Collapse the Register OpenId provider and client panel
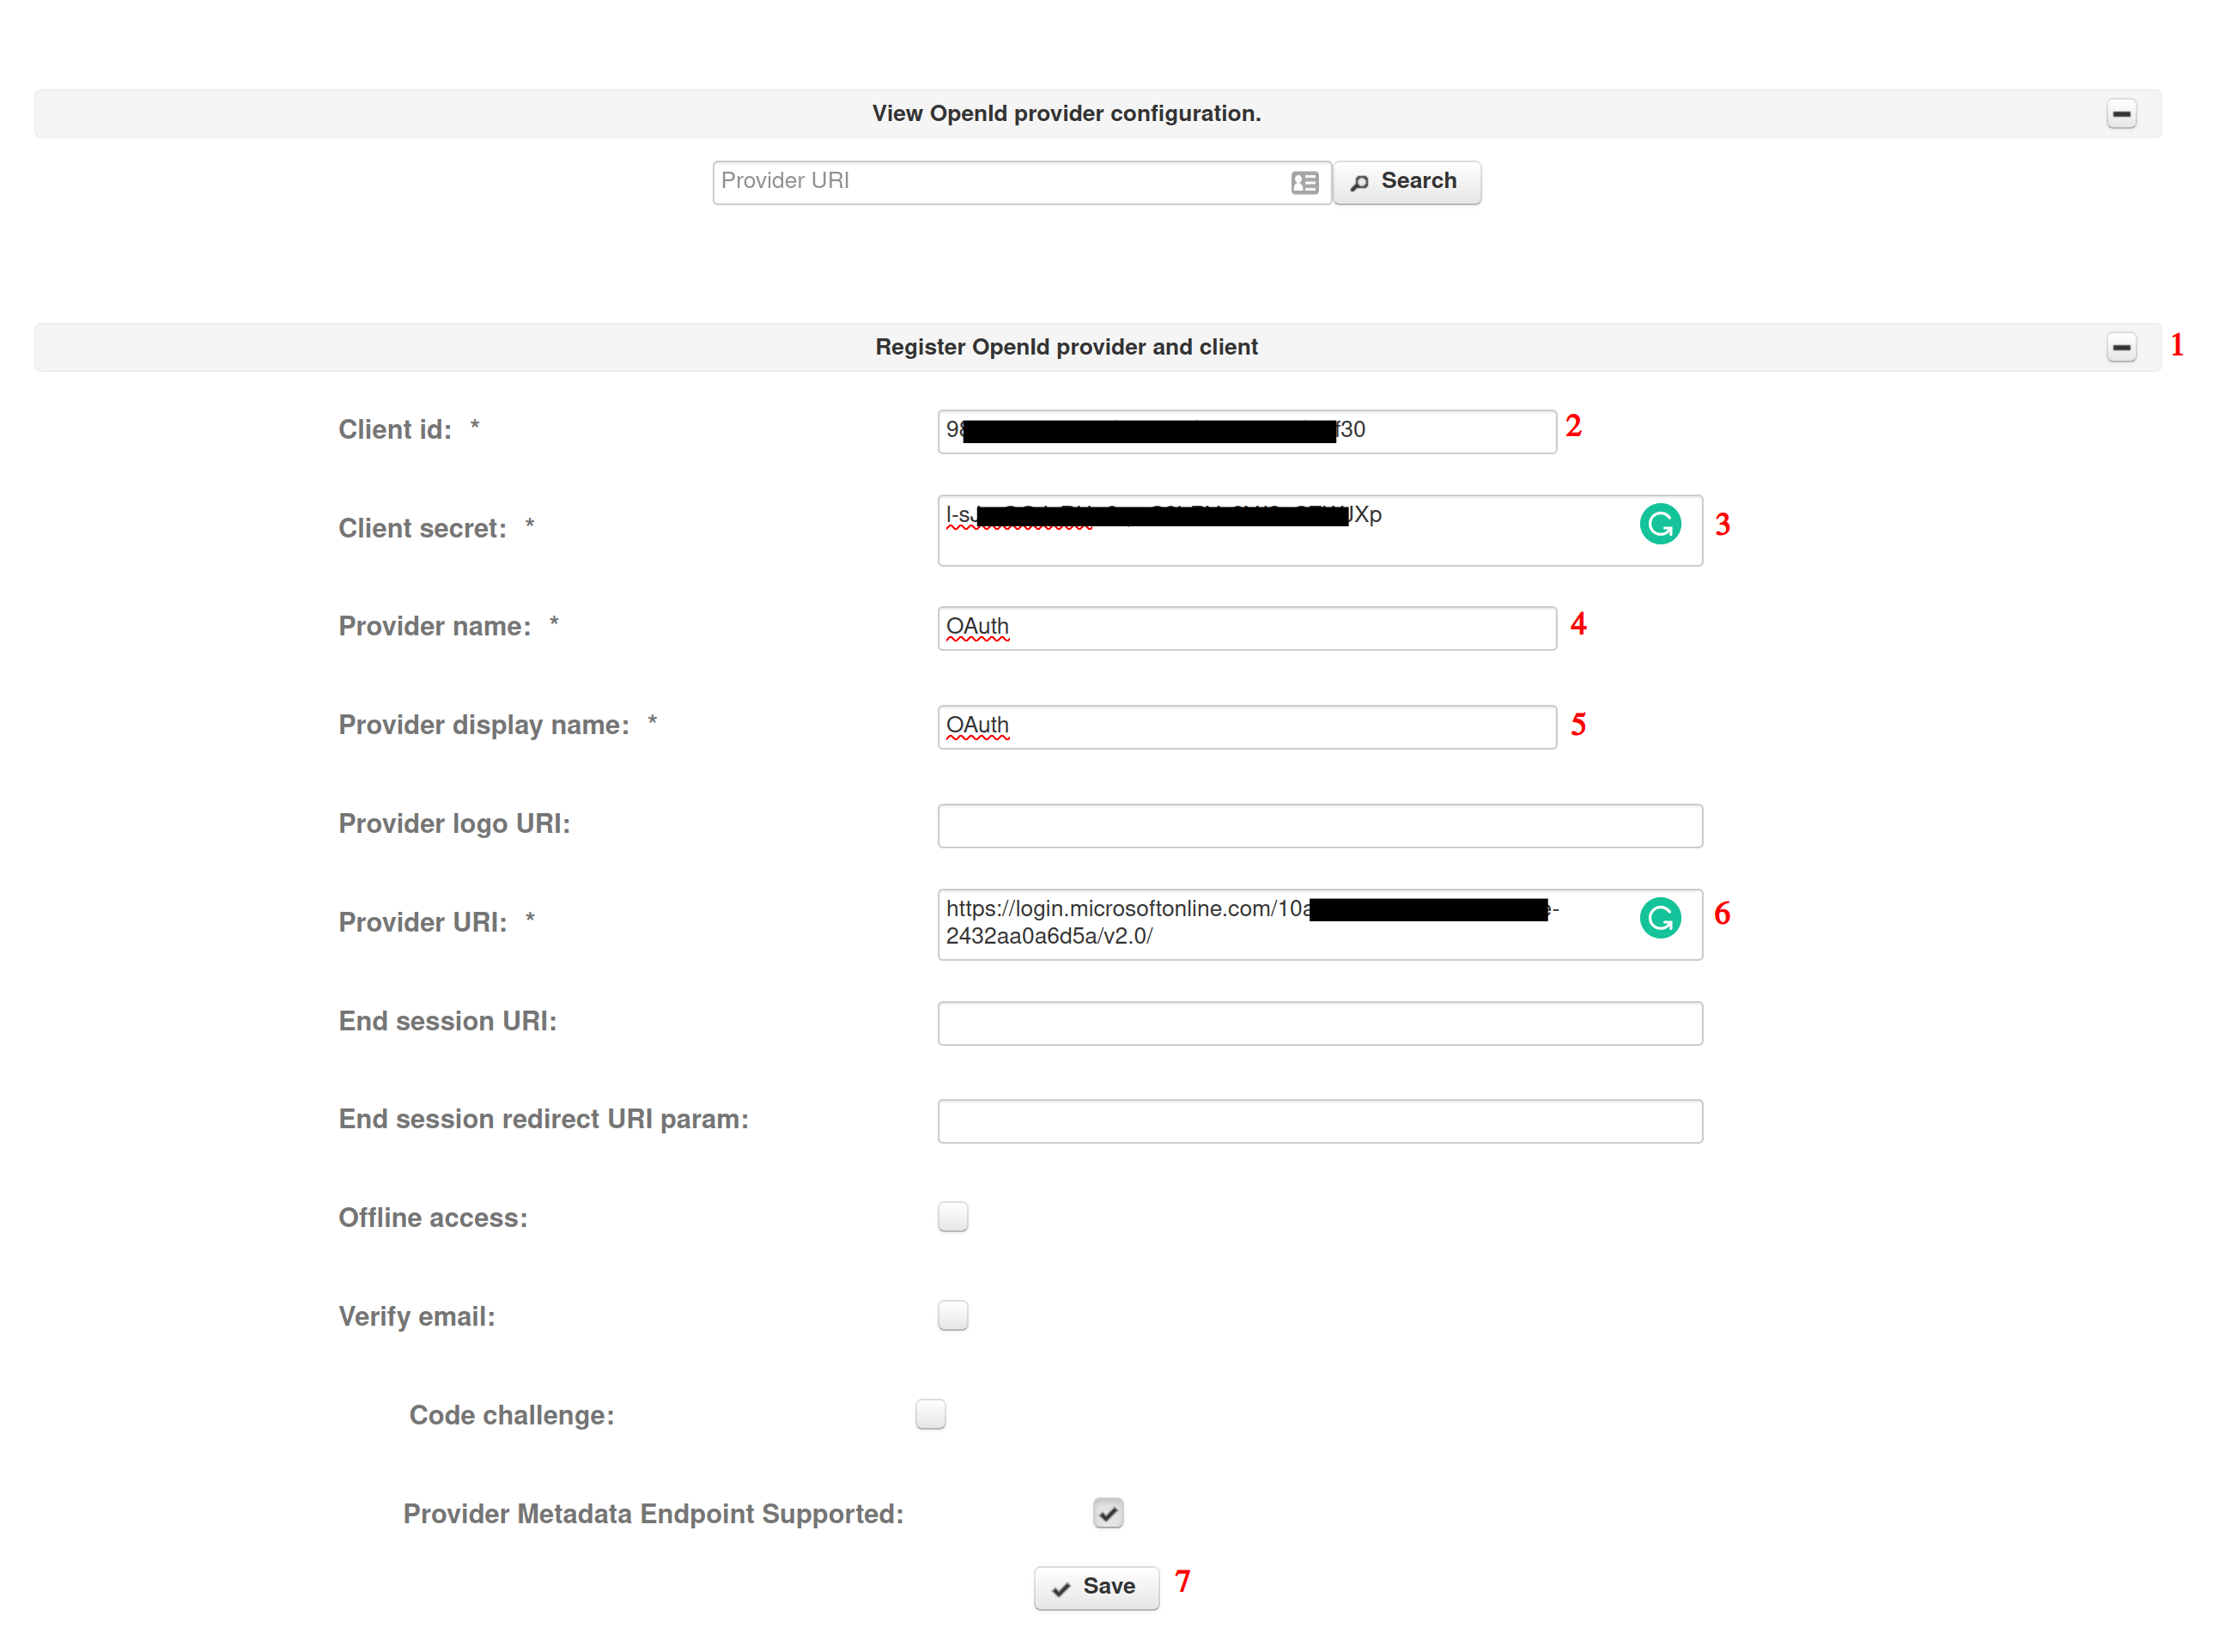2231x1652 pixels. coord(2121,348)
